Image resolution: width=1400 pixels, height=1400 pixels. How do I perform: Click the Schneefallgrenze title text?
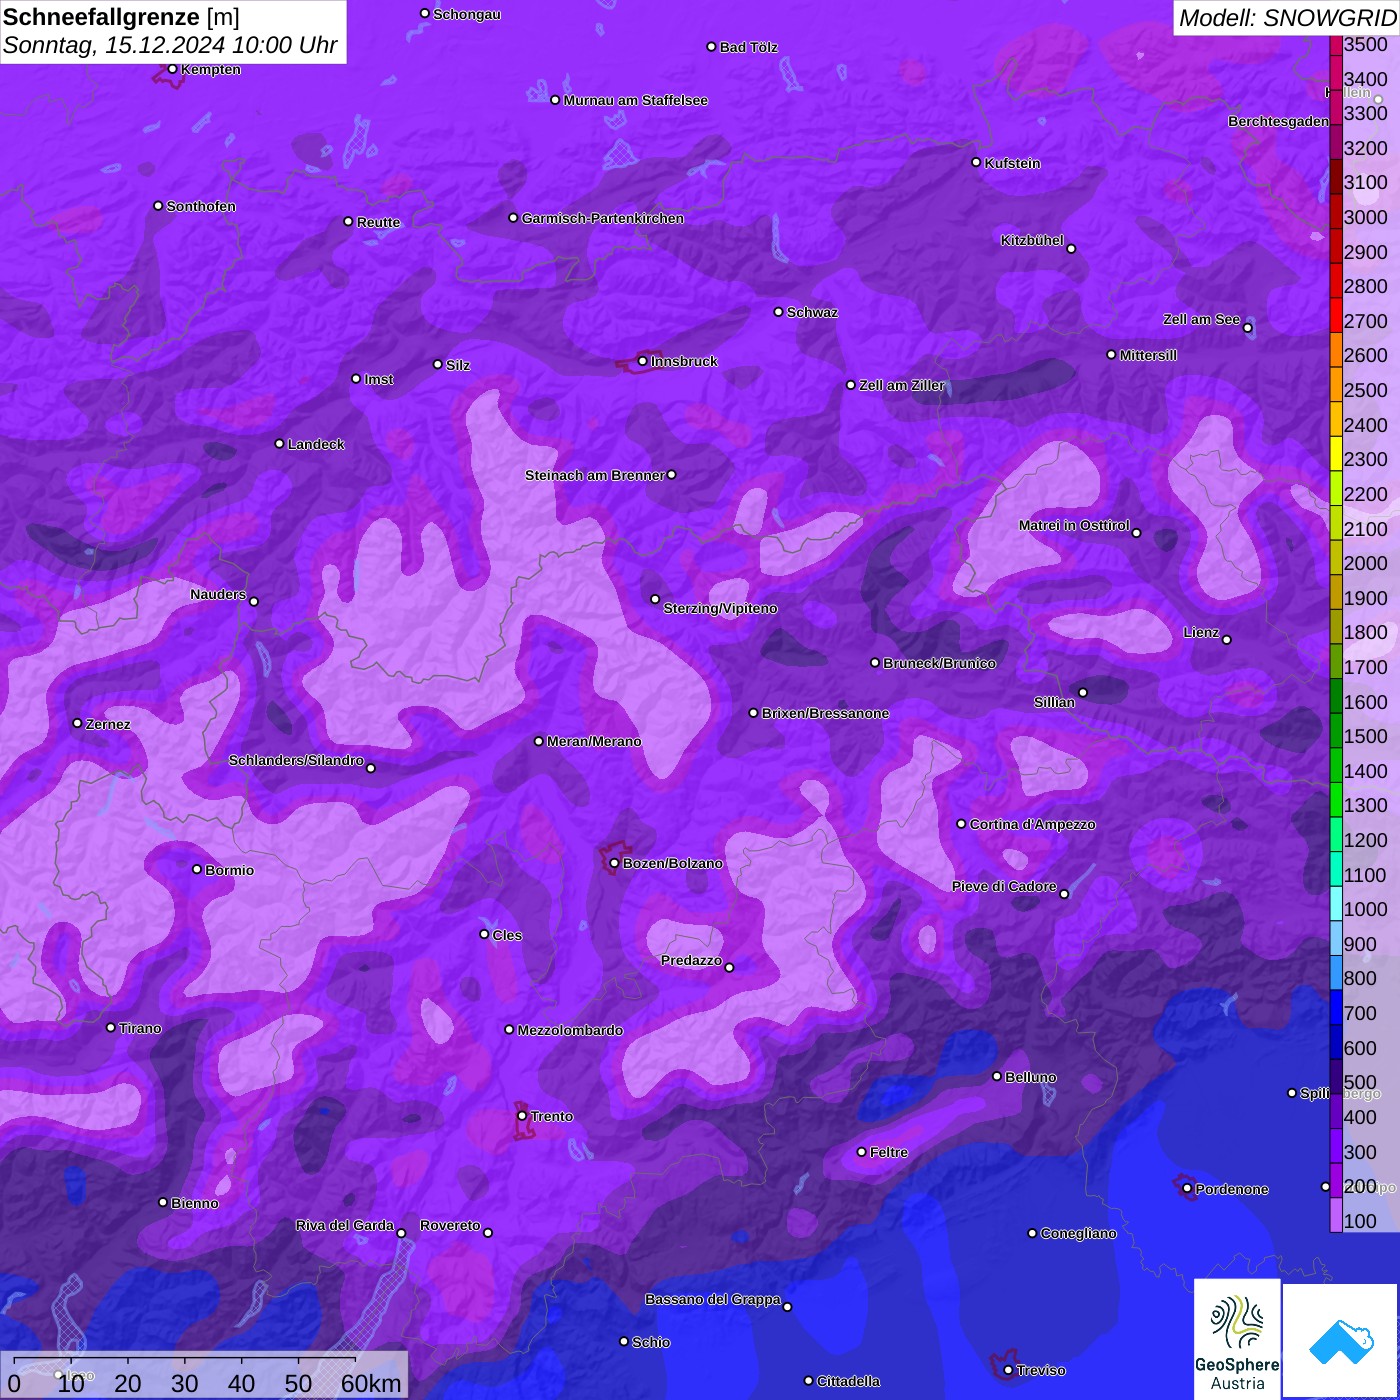click(101, 17)
